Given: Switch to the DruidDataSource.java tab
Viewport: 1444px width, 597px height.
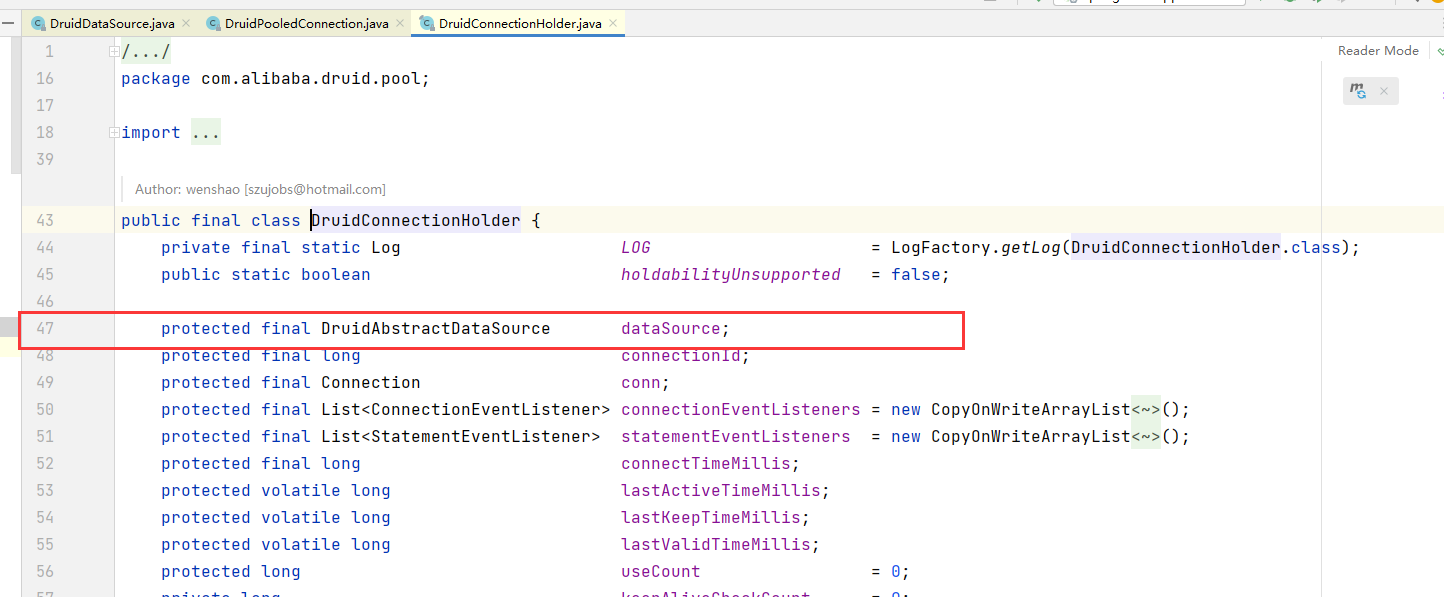Looking at the screenshot, I should tap(112, 23).
